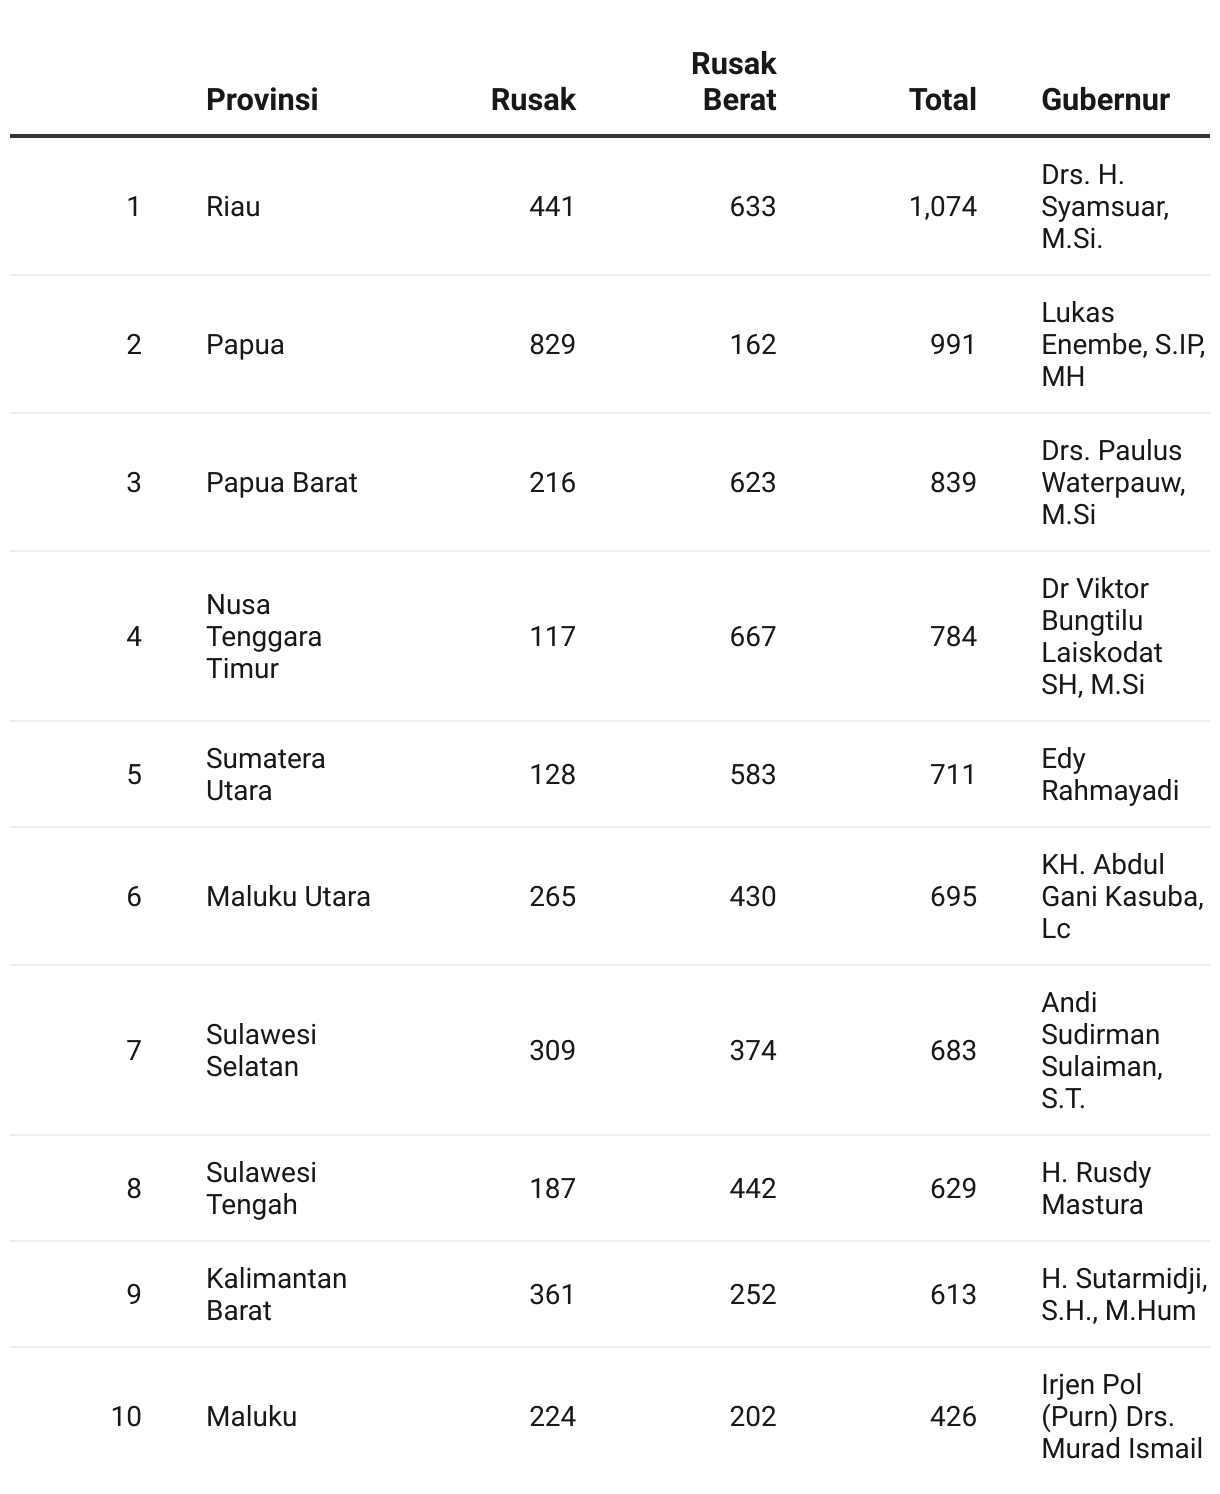The image size is (1220, 1494).
Task: Select governor Murad Ismail cell
Action: coord(1121,1416)
